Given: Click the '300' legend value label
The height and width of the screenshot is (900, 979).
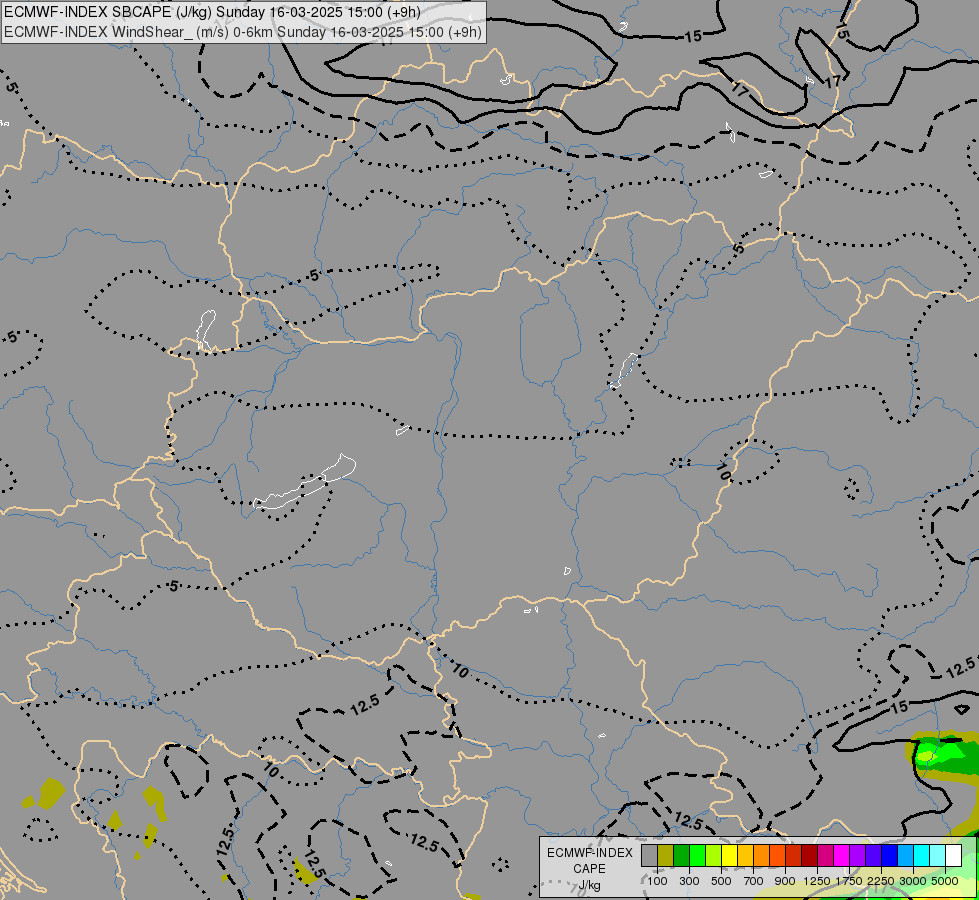Looking at the screenshot, I should point(689,881).
